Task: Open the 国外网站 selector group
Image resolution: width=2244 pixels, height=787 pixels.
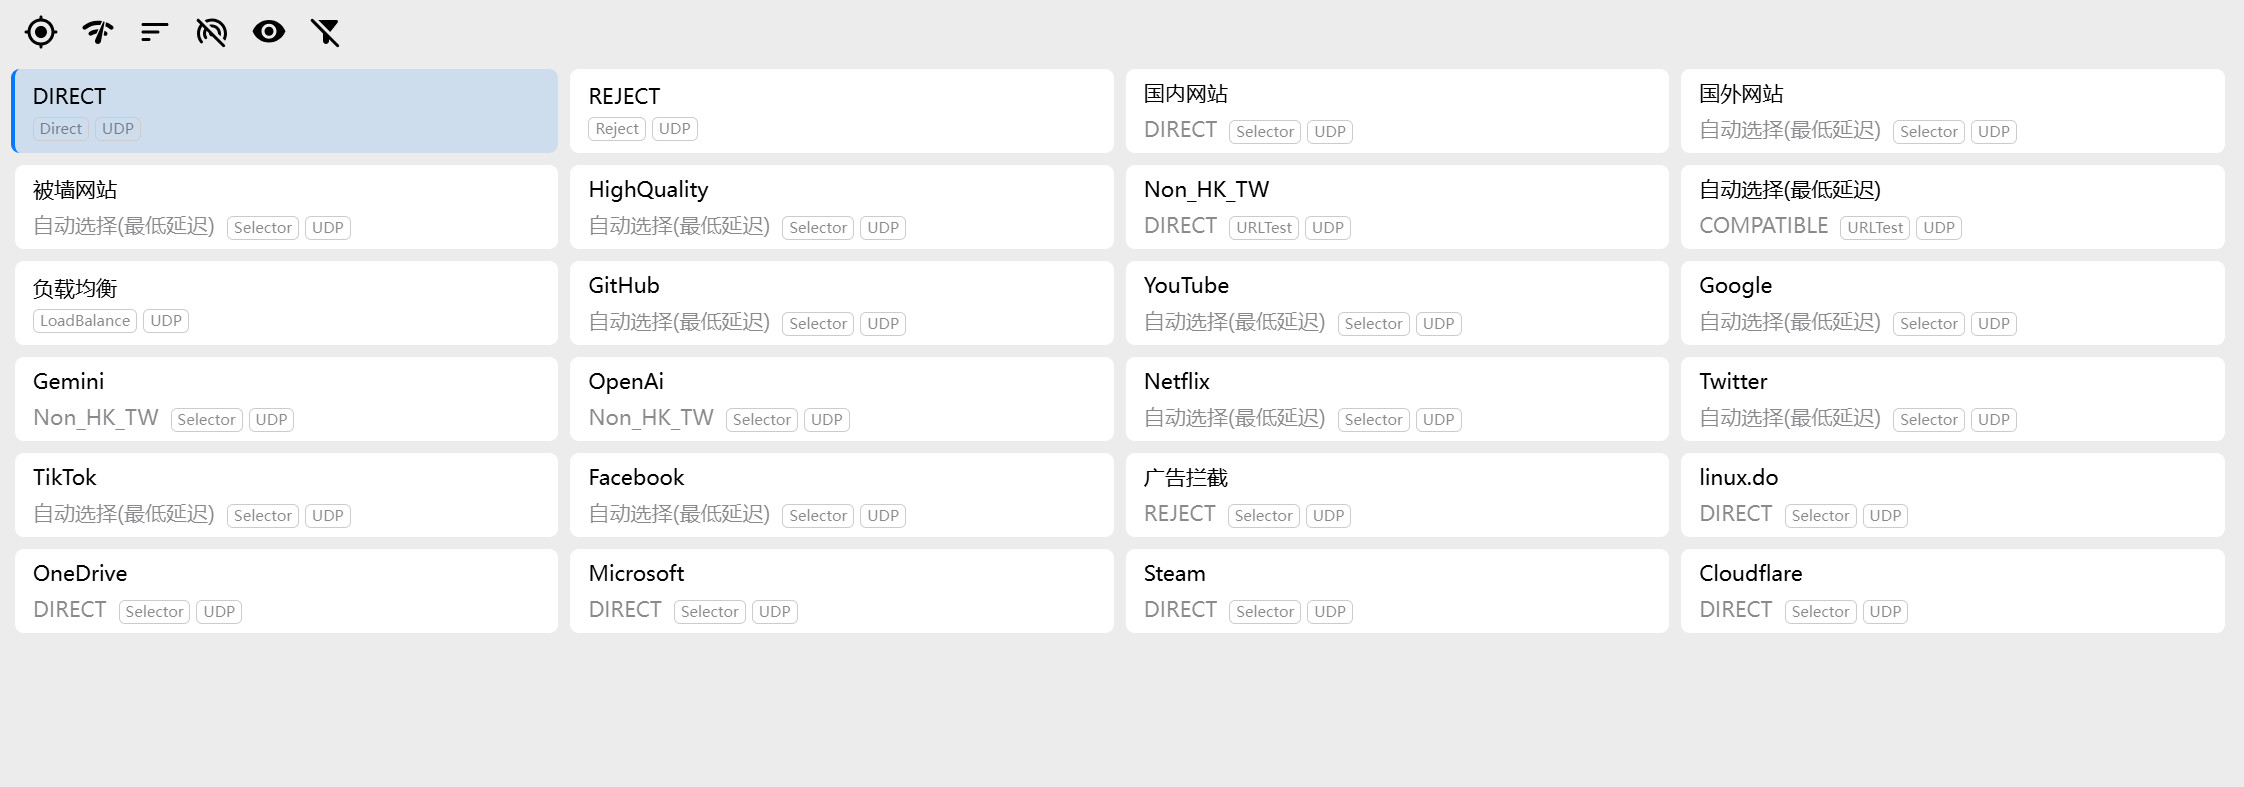Action: 1952,111
